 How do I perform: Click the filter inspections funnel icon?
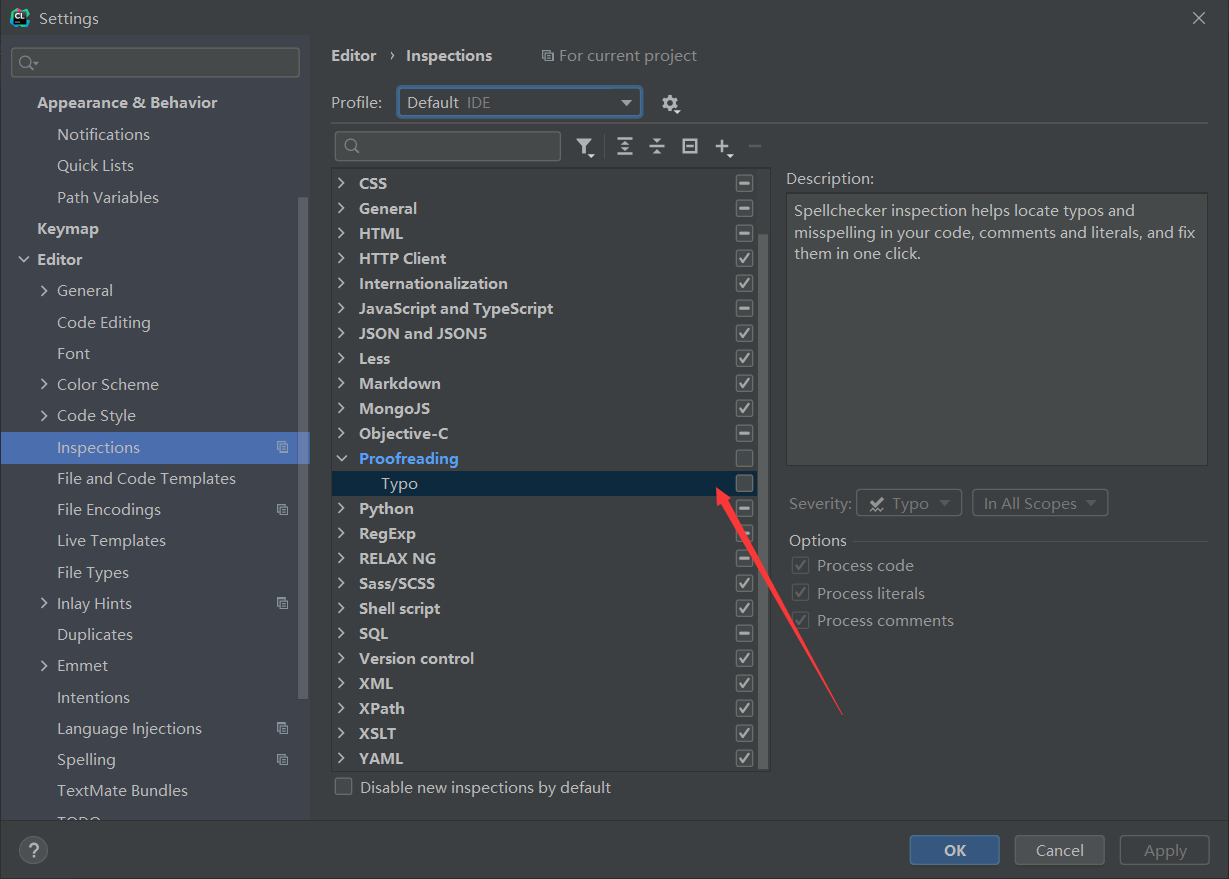[x=585, y=146]
